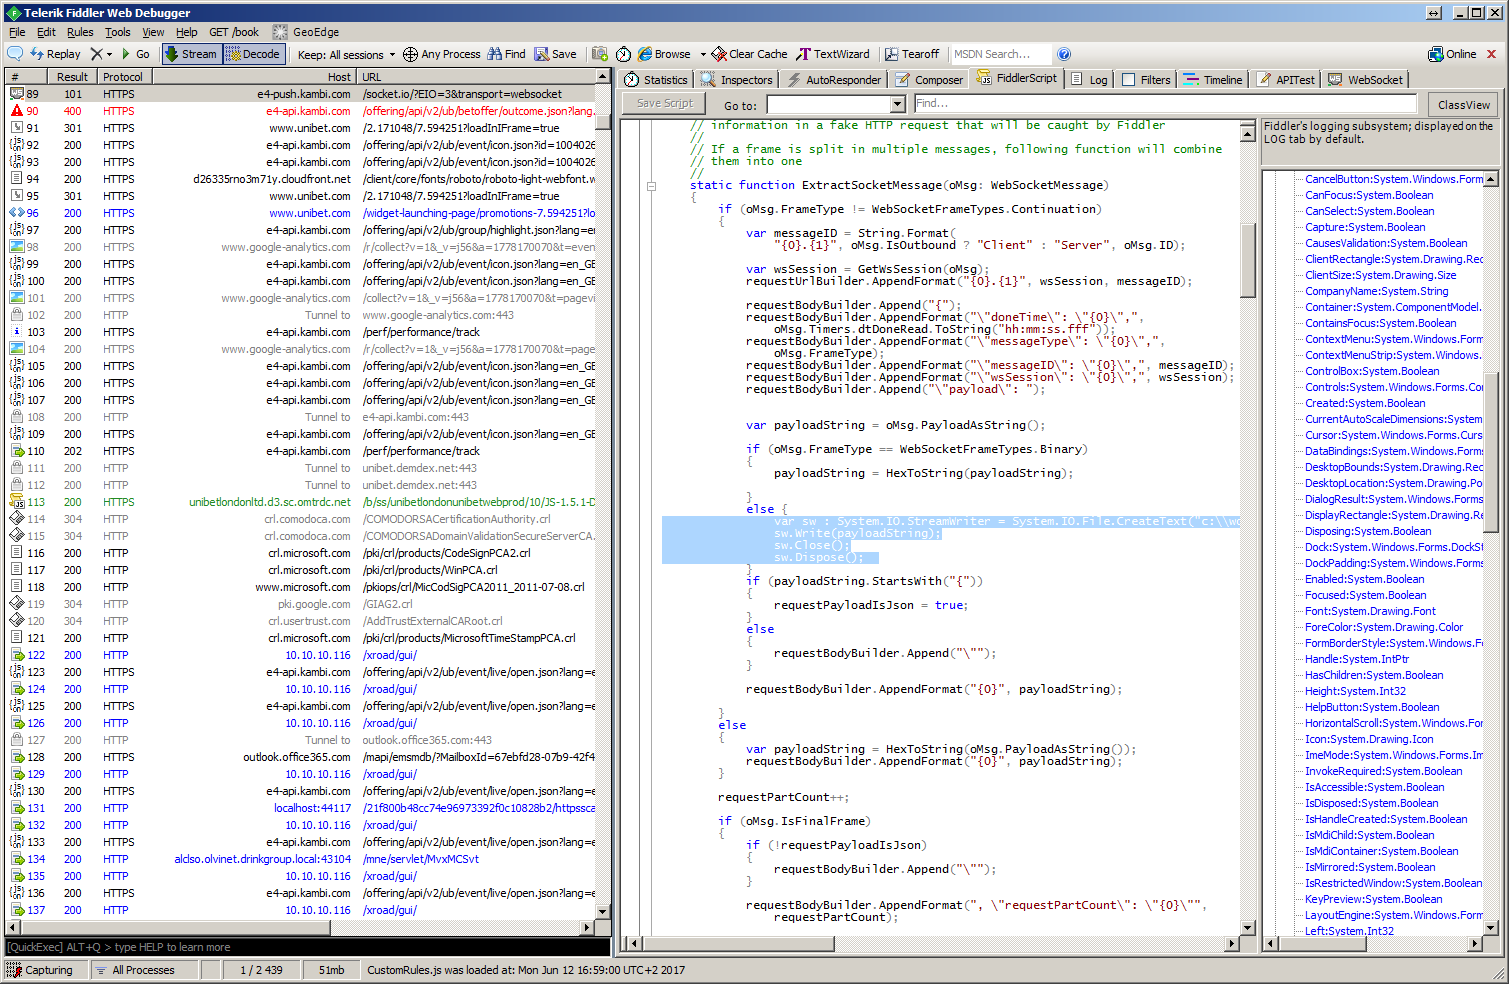1509x984 pixels.
Task: Open the Rules menu
Action: [x=80, y=32]
